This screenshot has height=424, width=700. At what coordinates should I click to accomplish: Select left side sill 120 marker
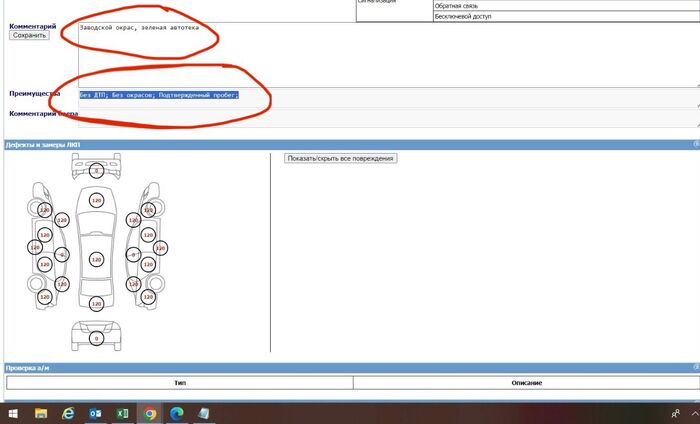[x=35, y=247]
